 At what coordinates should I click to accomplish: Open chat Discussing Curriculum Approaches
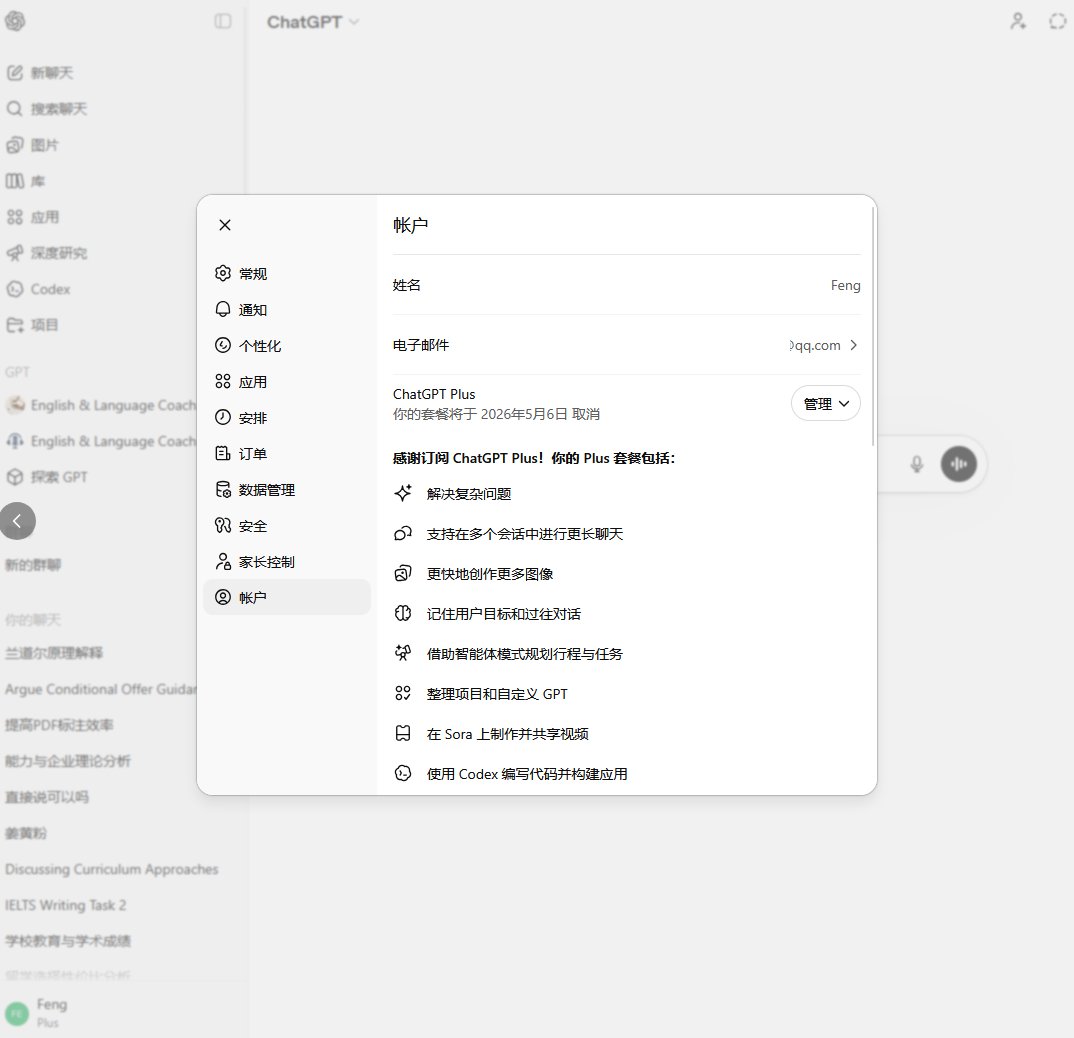[x=112, y=869]
